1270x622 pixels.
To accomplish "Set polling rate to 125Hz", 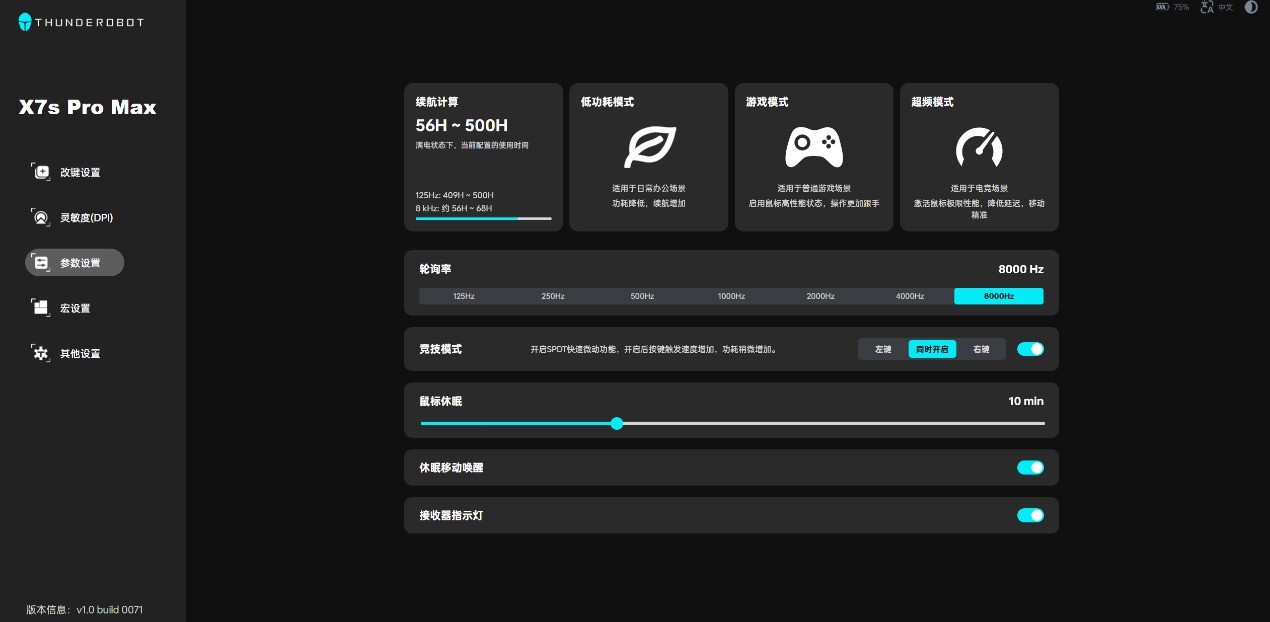I will (x=464, y=296).
